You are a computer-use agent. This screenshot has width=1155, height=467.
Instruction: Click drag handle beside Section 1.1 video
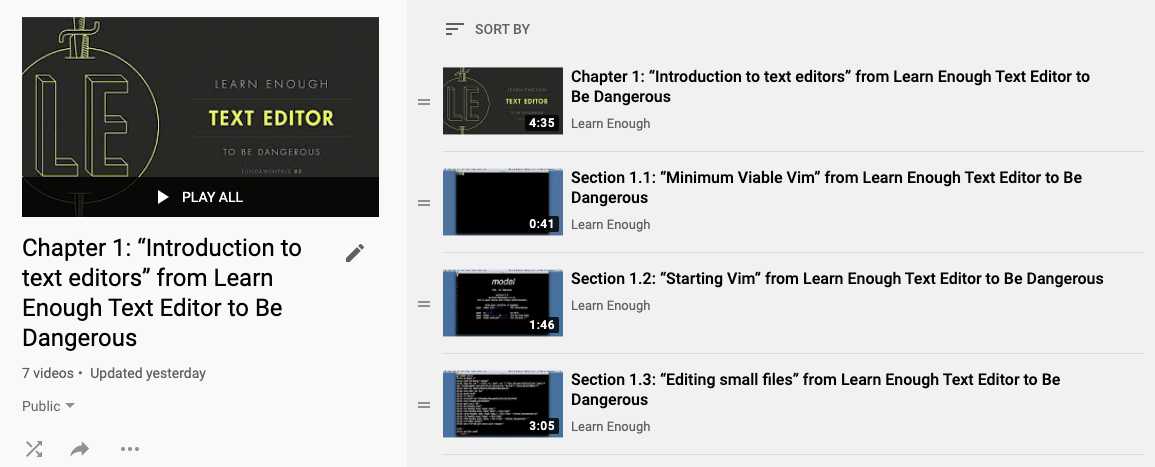423,203
